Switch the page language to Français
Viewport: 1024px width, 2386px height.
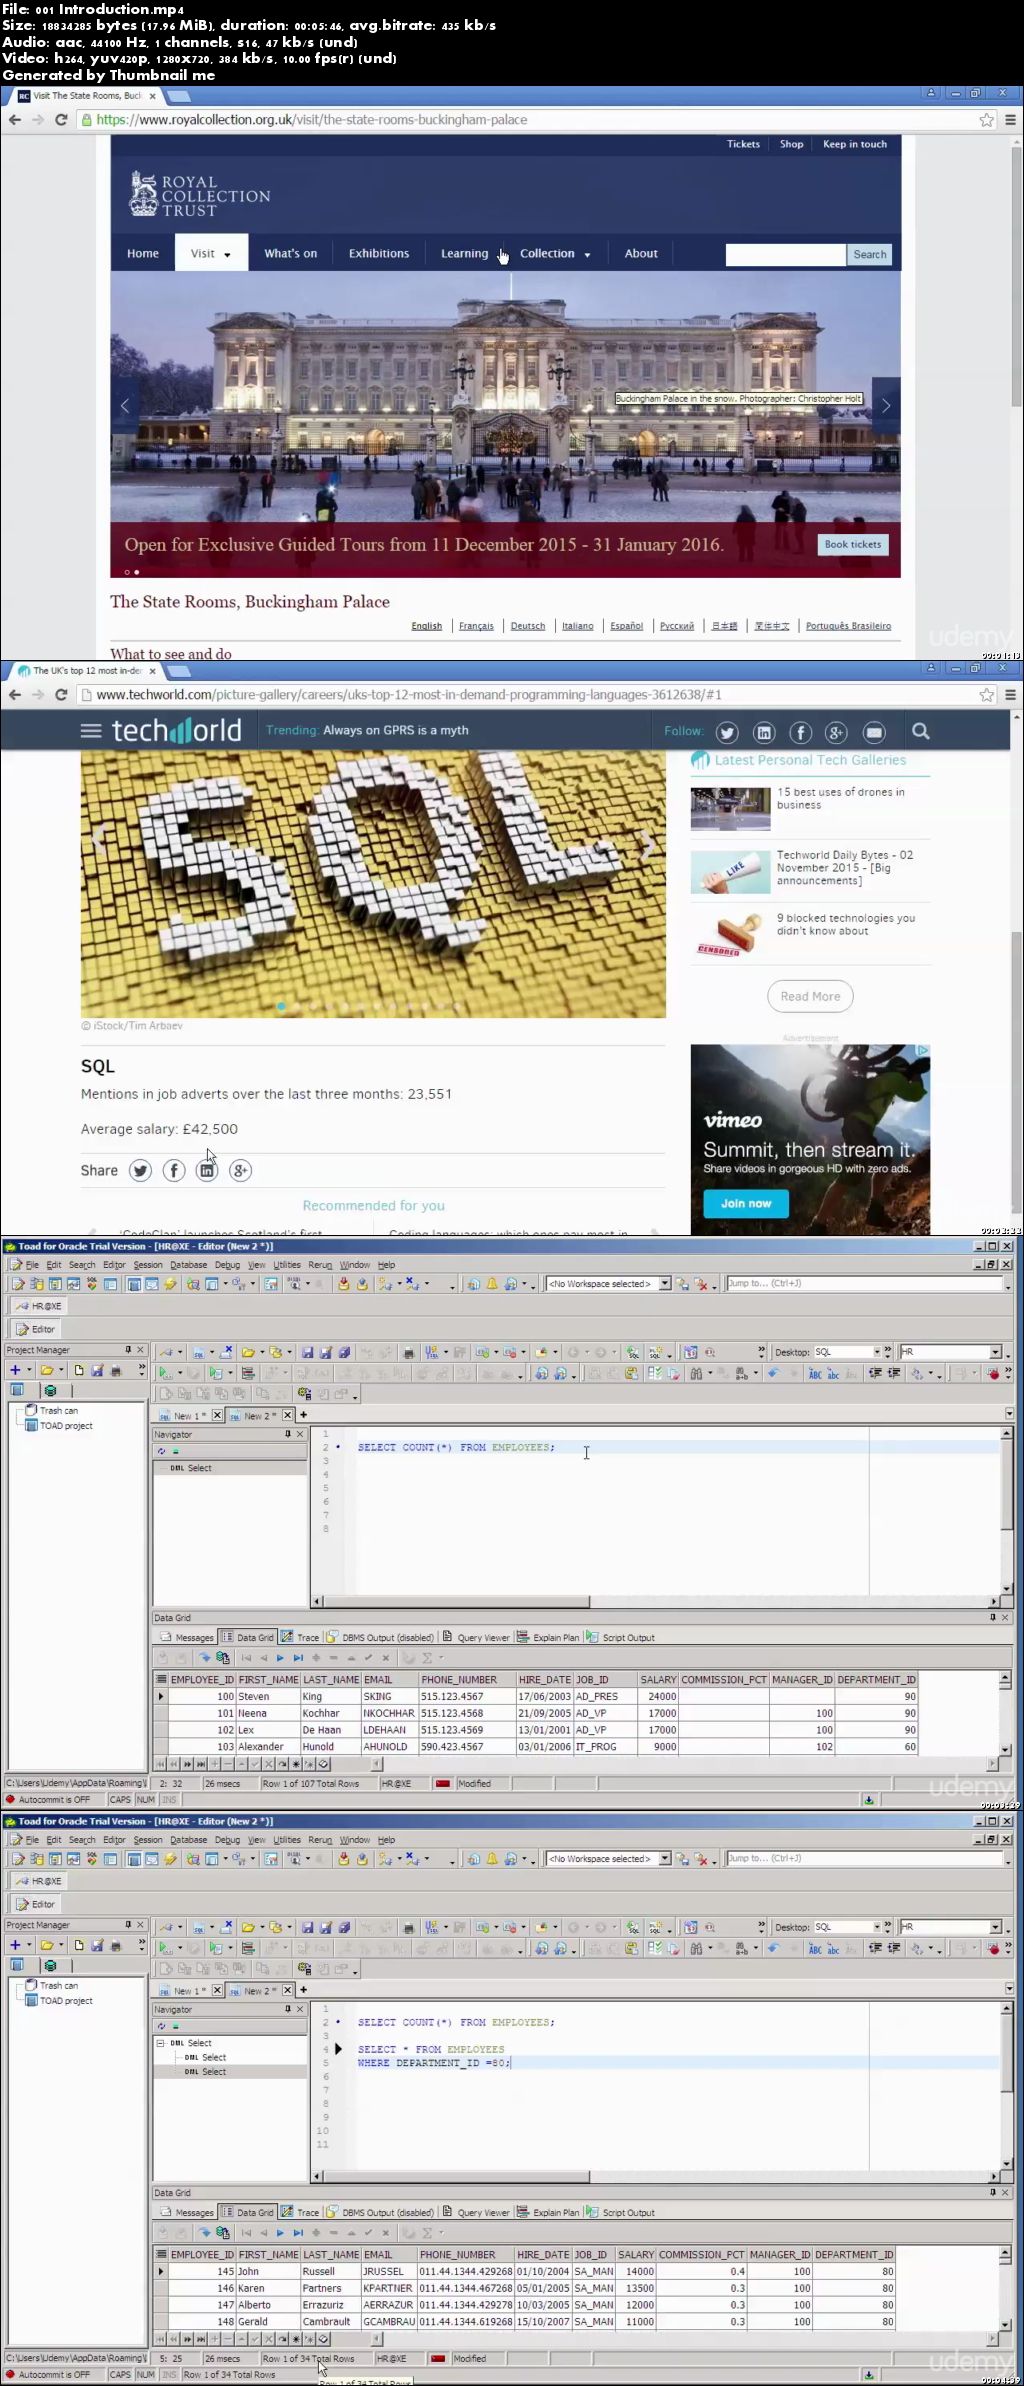point(476,626)
